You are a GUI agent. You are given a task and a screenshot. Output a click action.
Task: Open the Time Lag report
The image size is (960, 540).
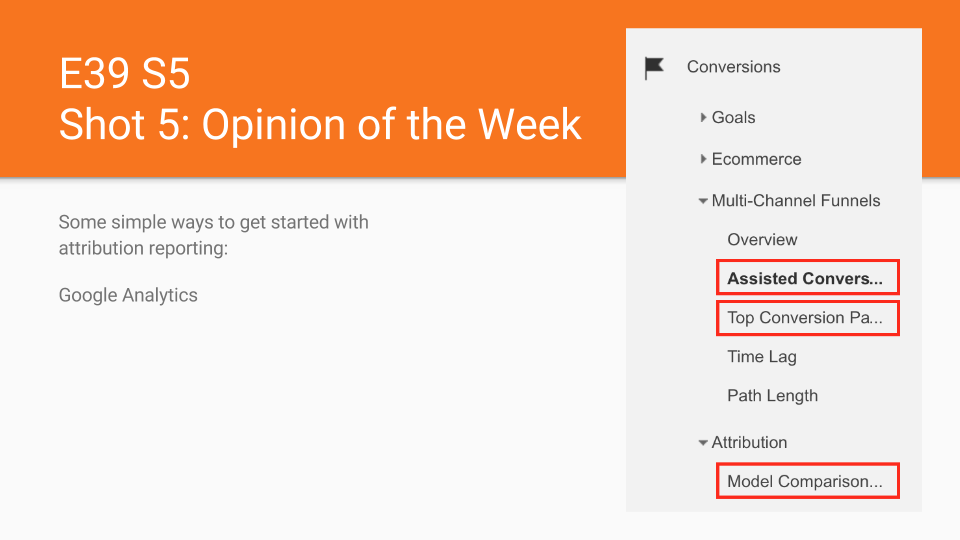[x=761, y=357]
